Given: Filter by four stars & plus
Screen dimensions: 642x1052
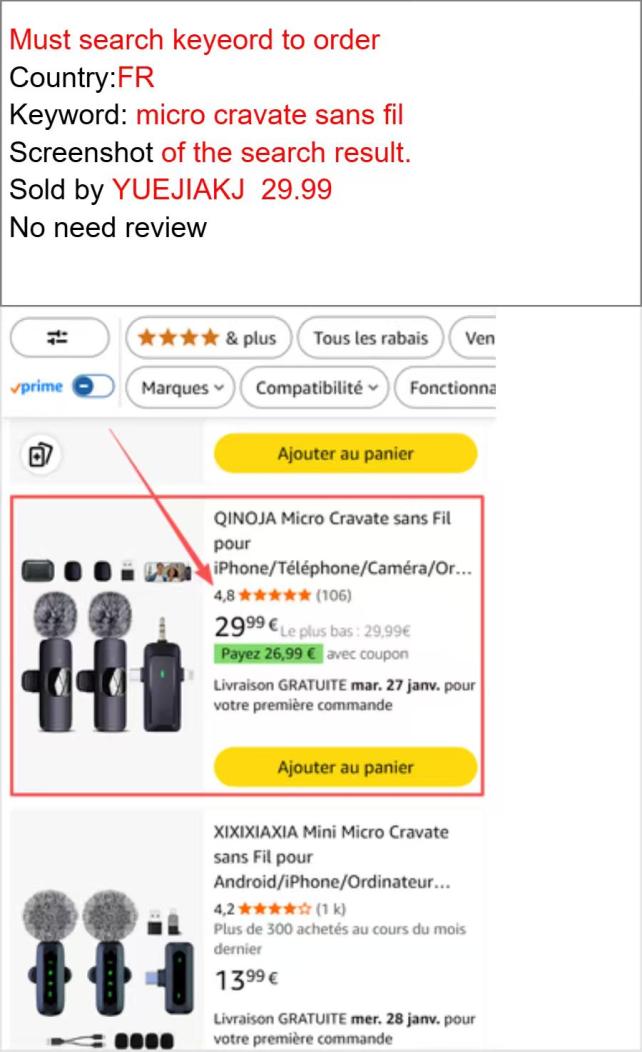Looking at the screenshot, I should point(208,337).
